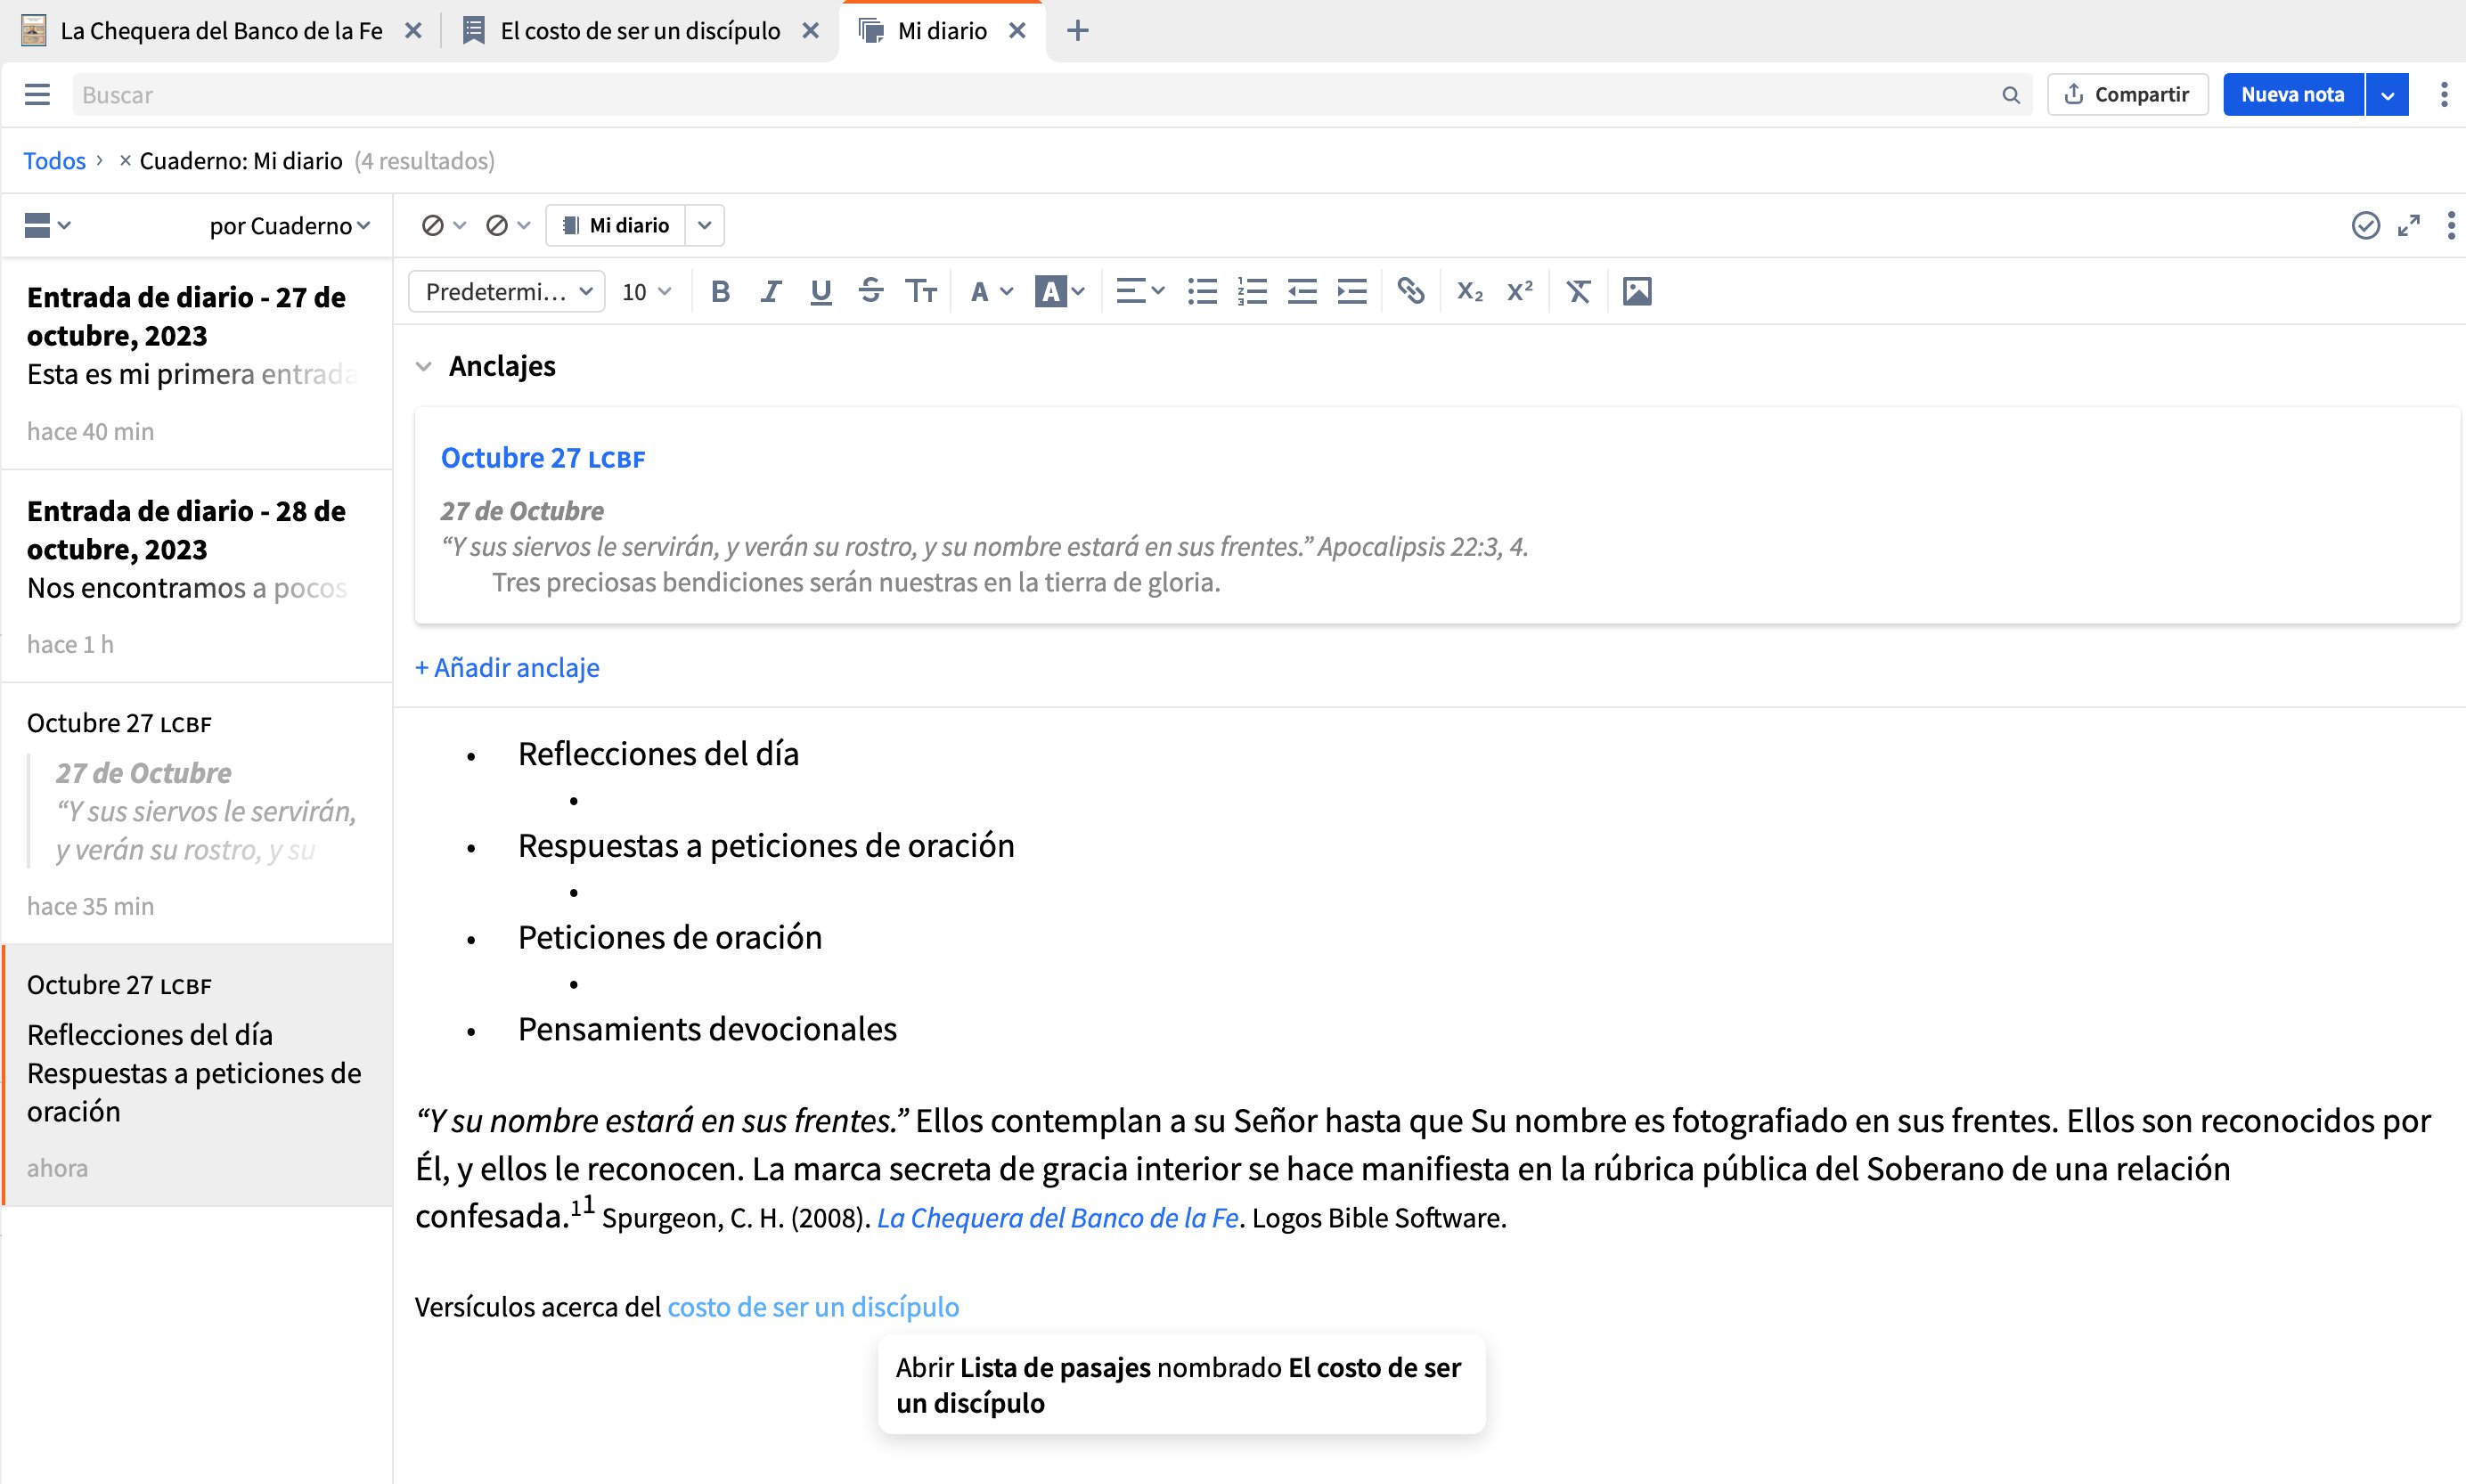Apply underline formatting
This screenshot has width=2466, height=1484.
coord(821,291)
